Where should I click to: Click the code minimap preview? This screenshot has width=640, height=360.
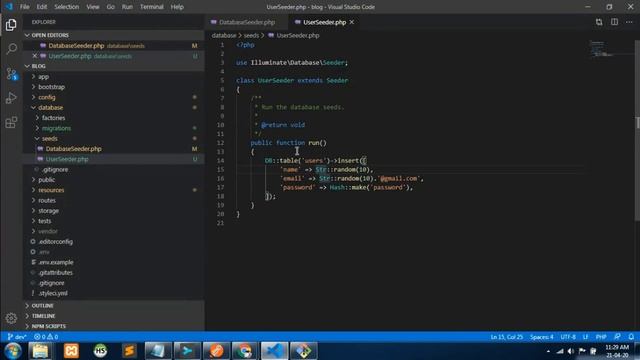pyautogui.click(x=601, y=49)
